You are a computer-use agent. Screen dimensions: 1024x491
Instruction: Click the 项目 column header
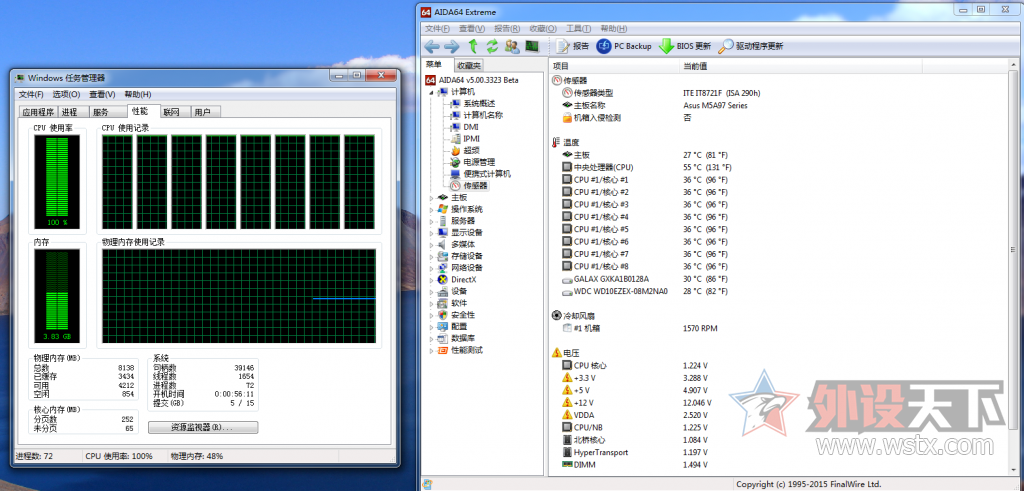click(x=615, y=66)
